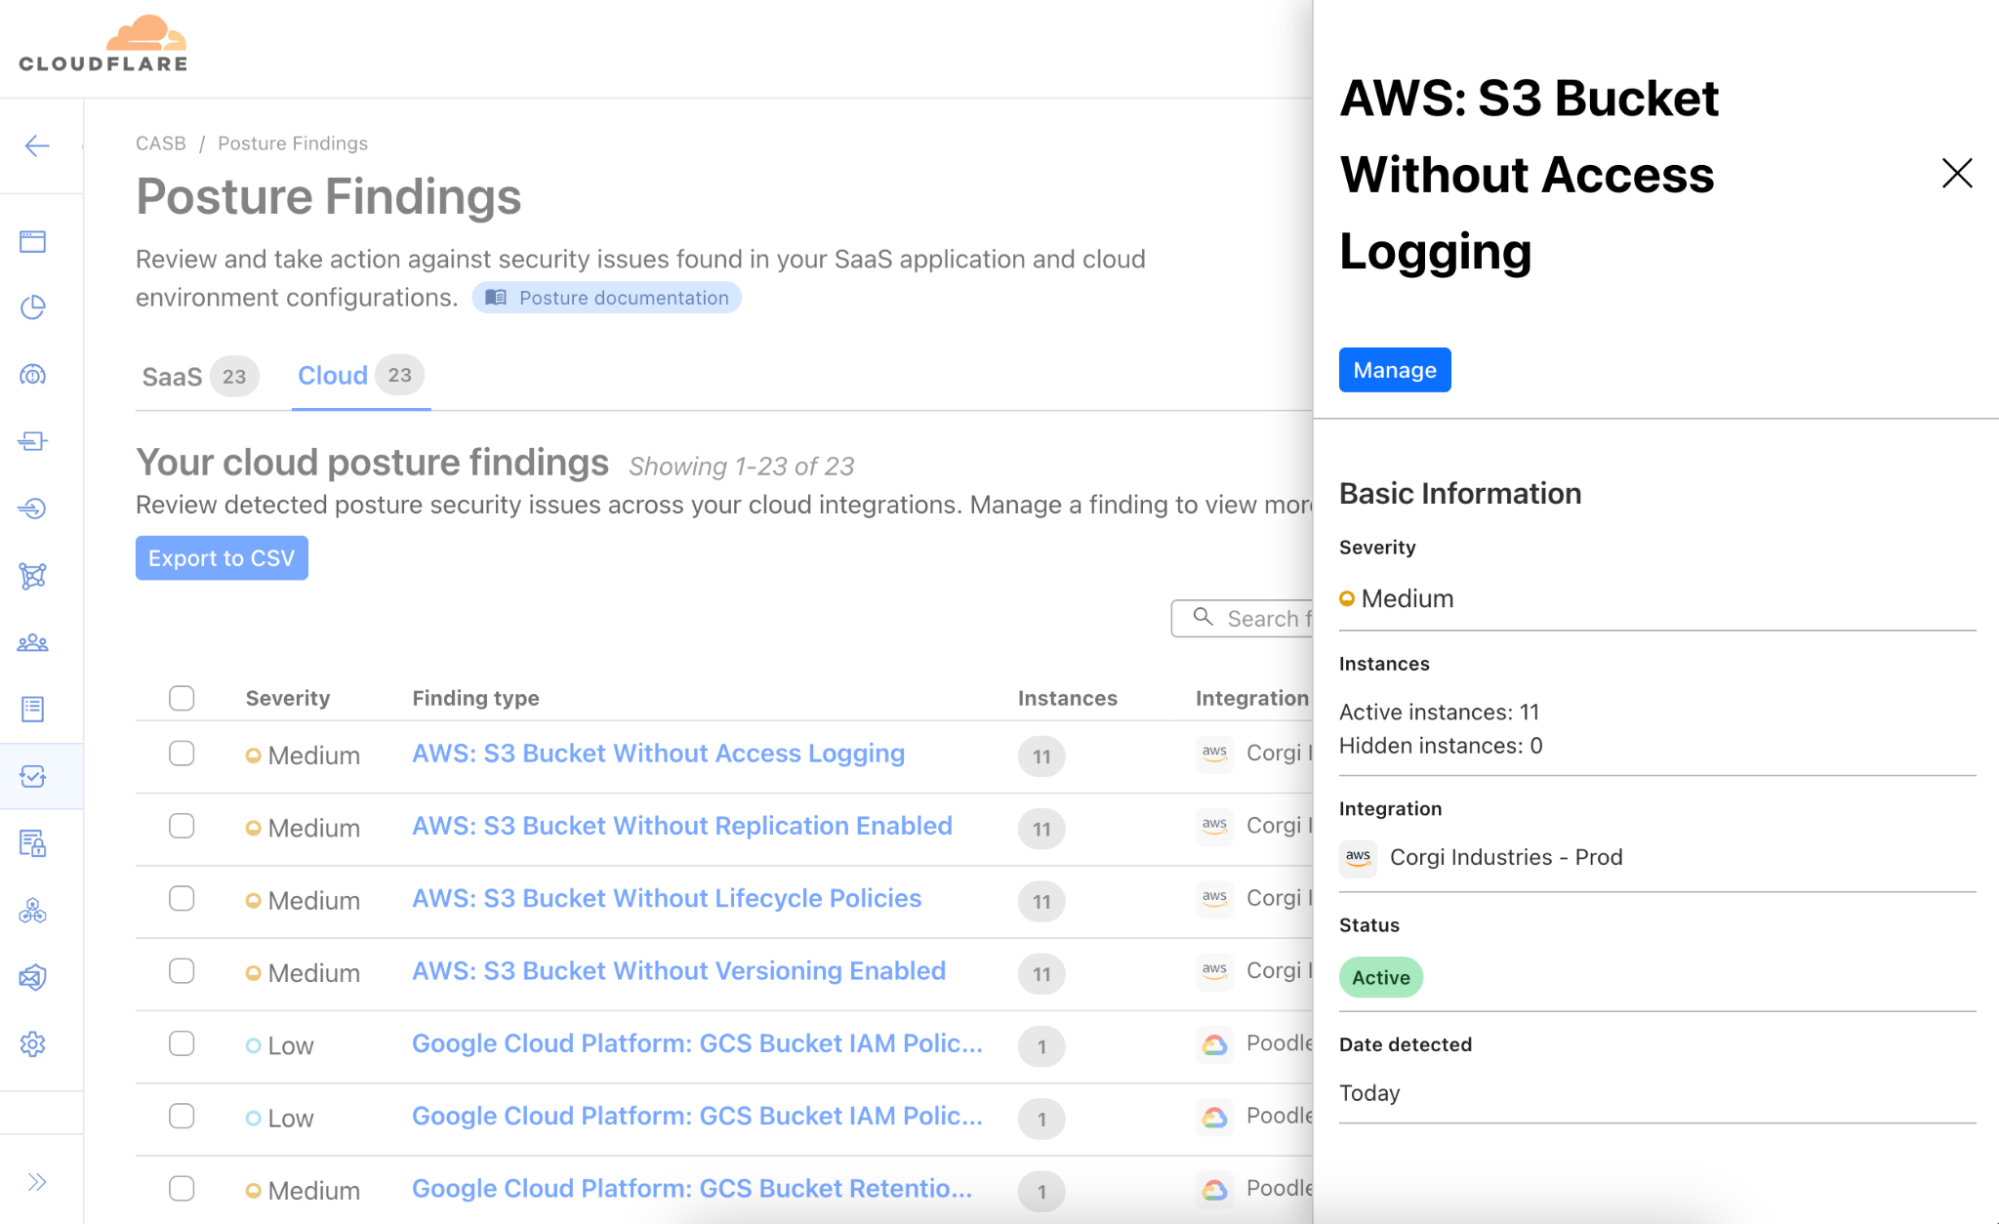Close the finding details side panel
The height and width of the screenshot is (1224, 1999).
(1956, 173)
